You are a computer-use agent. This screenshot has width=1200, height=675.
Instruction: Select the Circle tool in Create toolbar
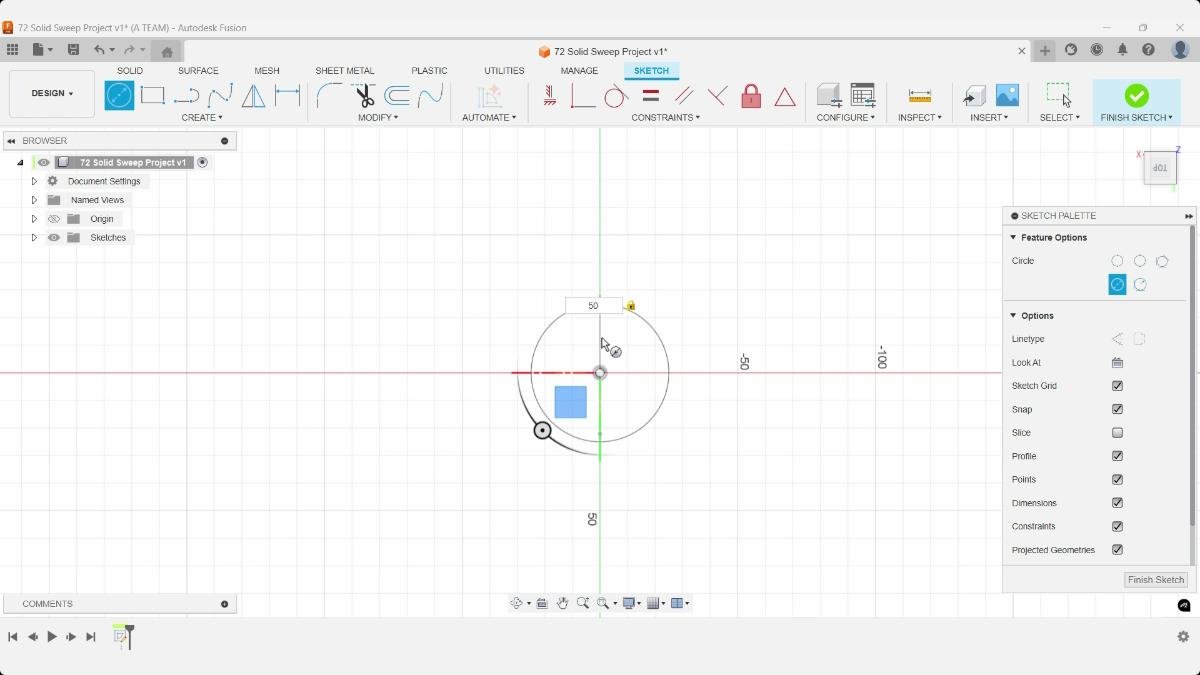coord(119,95)
